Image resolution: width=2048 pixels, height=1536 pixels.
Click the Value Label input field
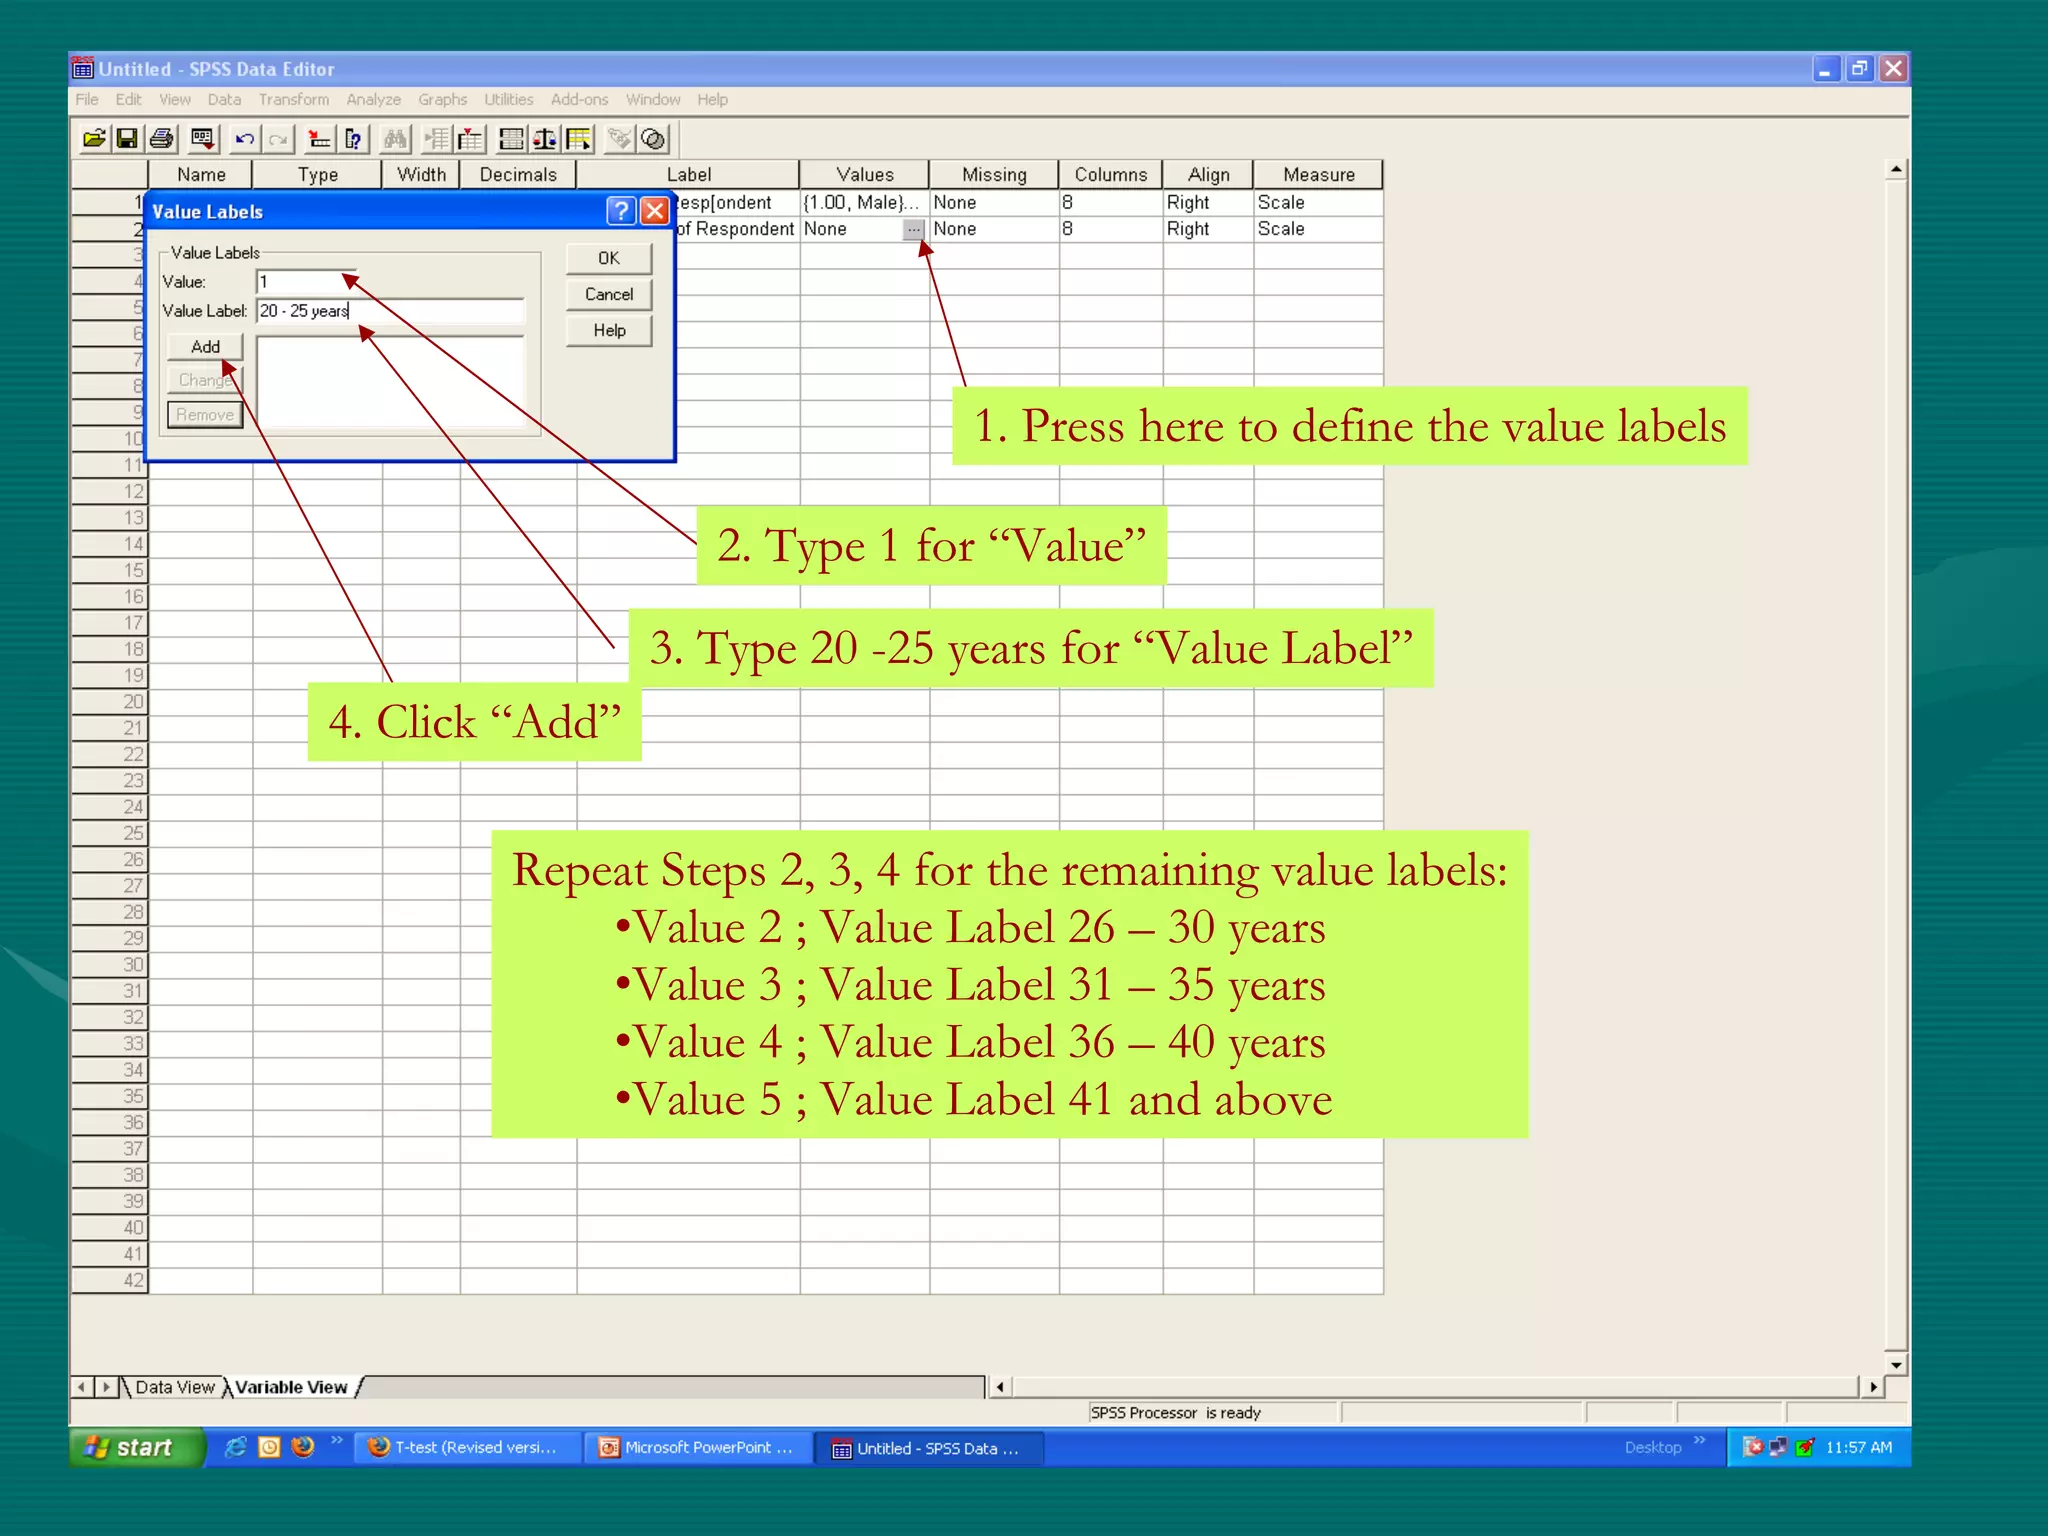(390, 311)
